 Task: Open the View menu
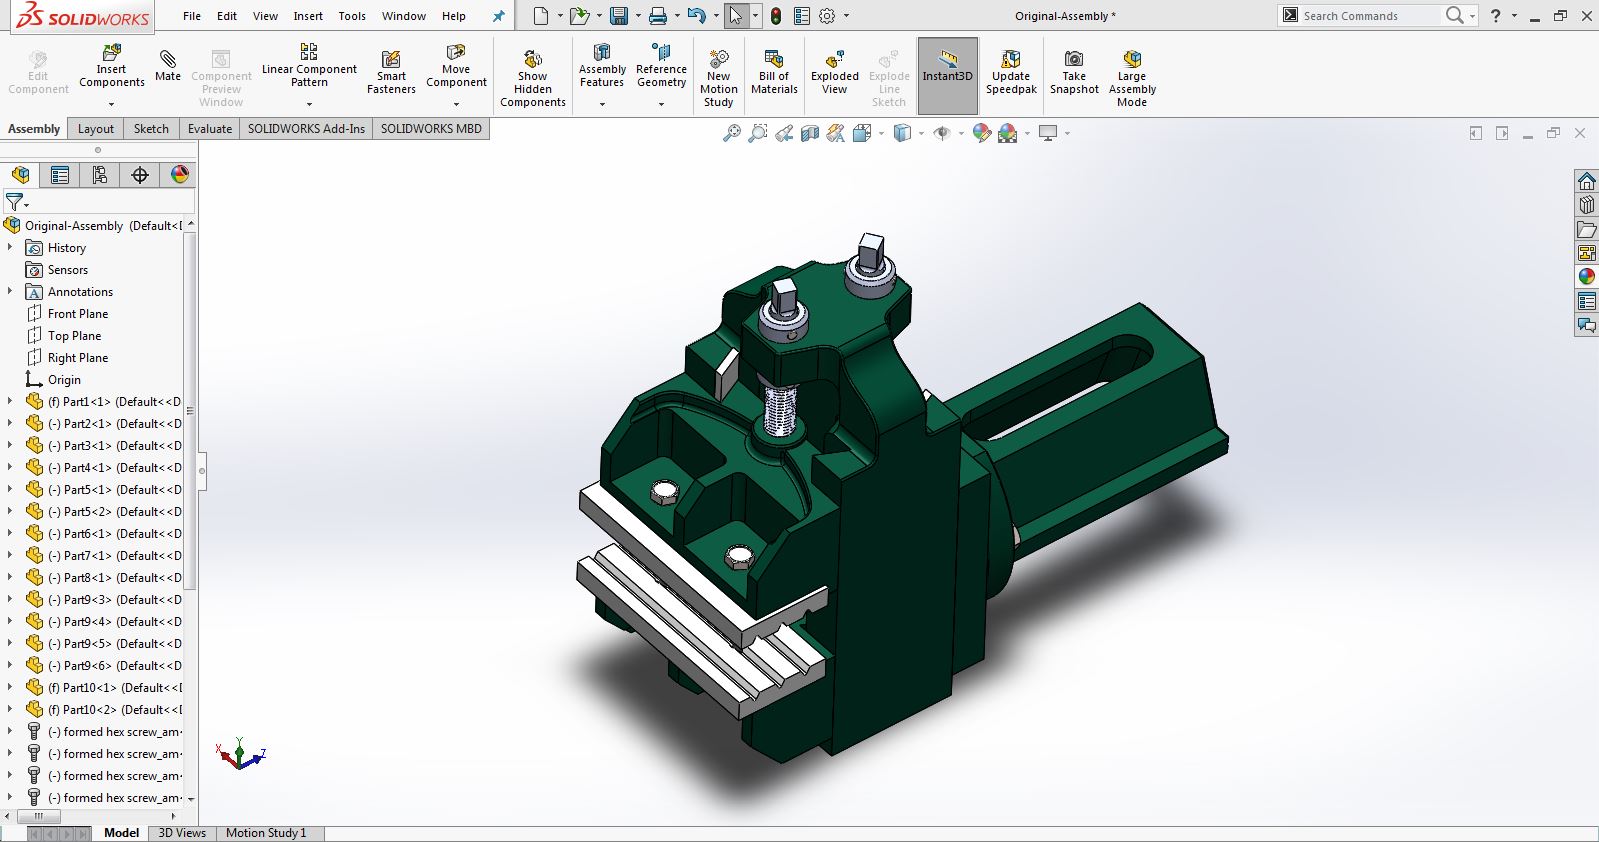pos(265,16)
